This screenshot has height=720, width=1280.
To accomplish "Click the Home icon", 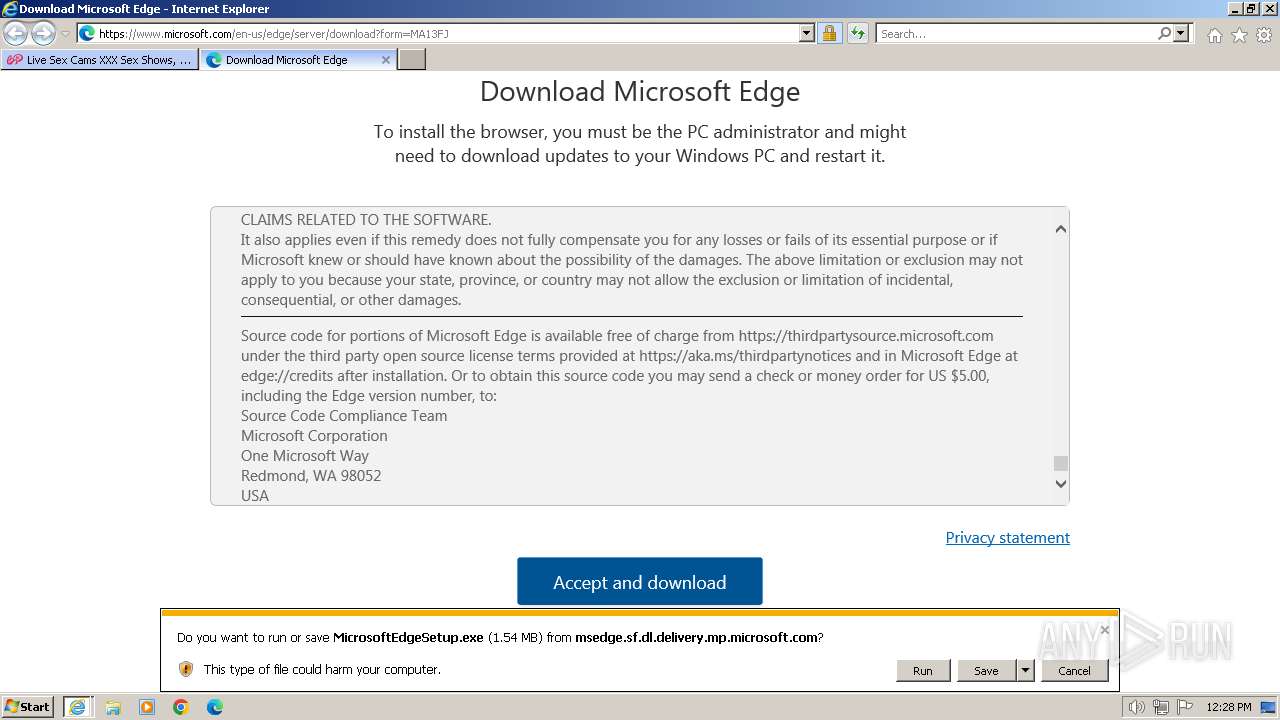I will coord(1214,35).
